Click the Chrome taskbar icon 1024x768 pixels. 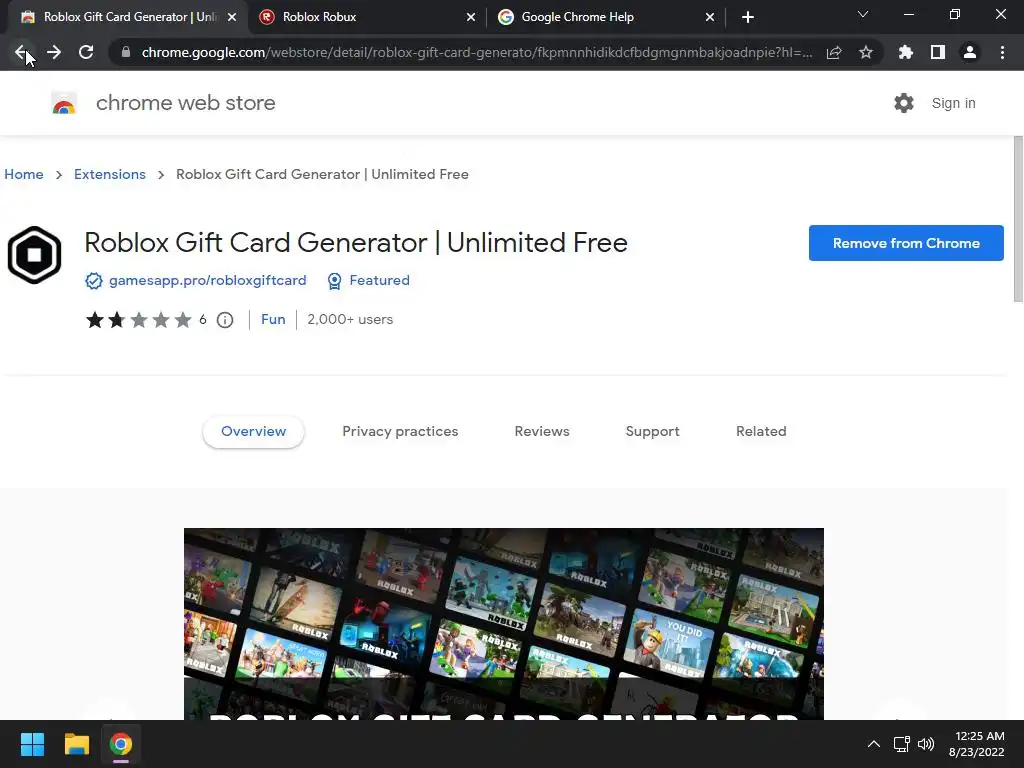tap(121, 744)
